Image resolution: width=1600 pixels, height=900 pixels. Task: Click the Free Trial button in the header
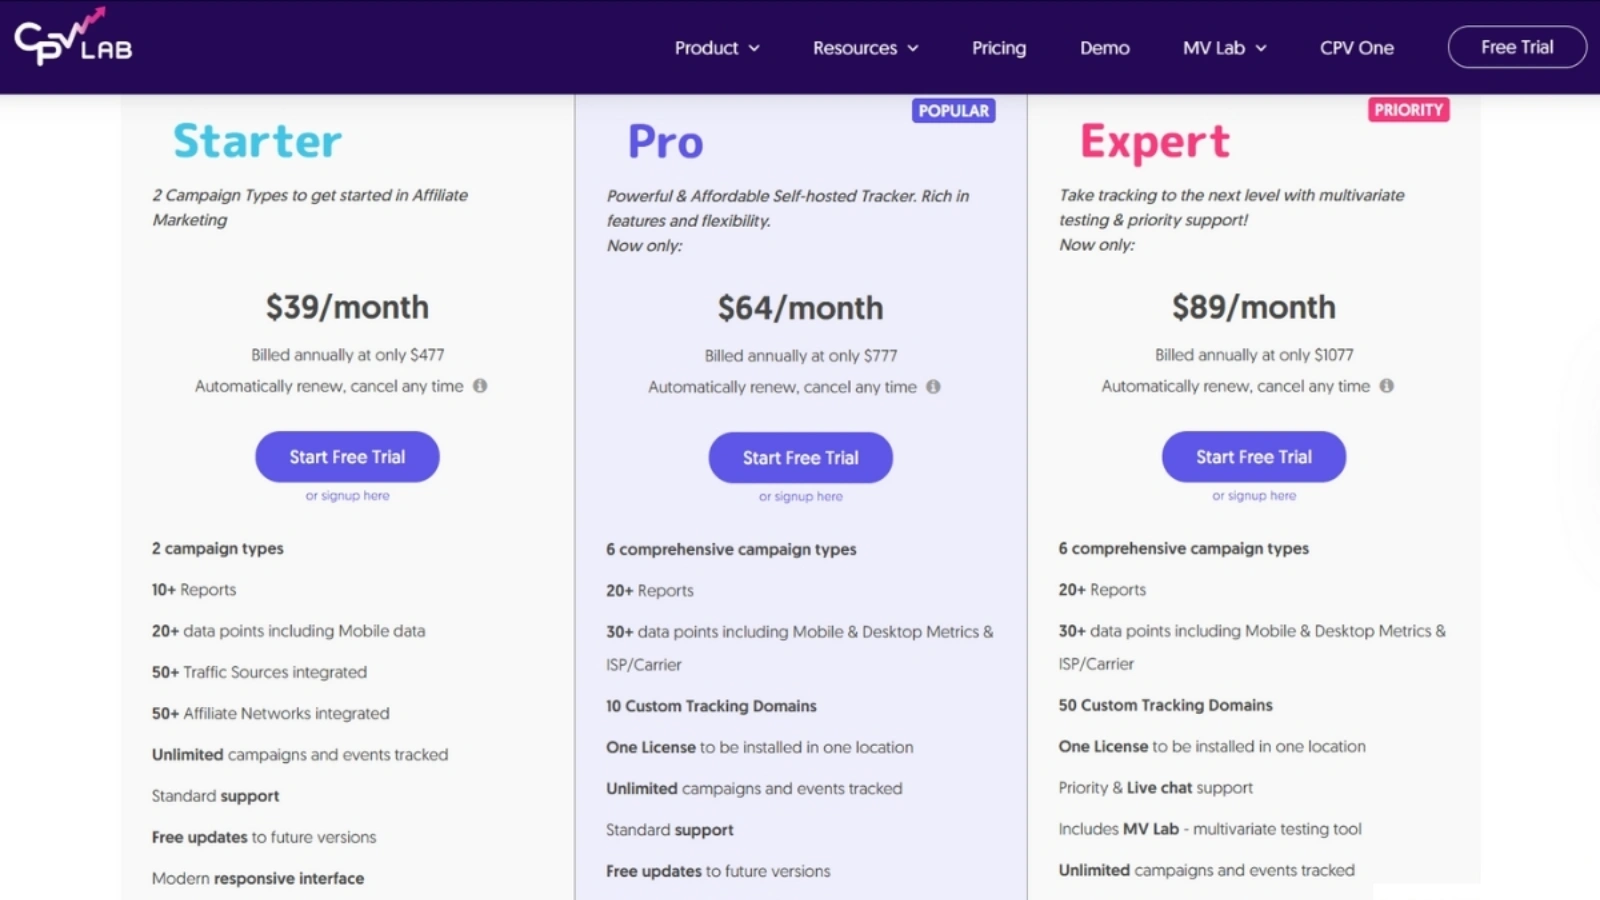click(1515, 46)
